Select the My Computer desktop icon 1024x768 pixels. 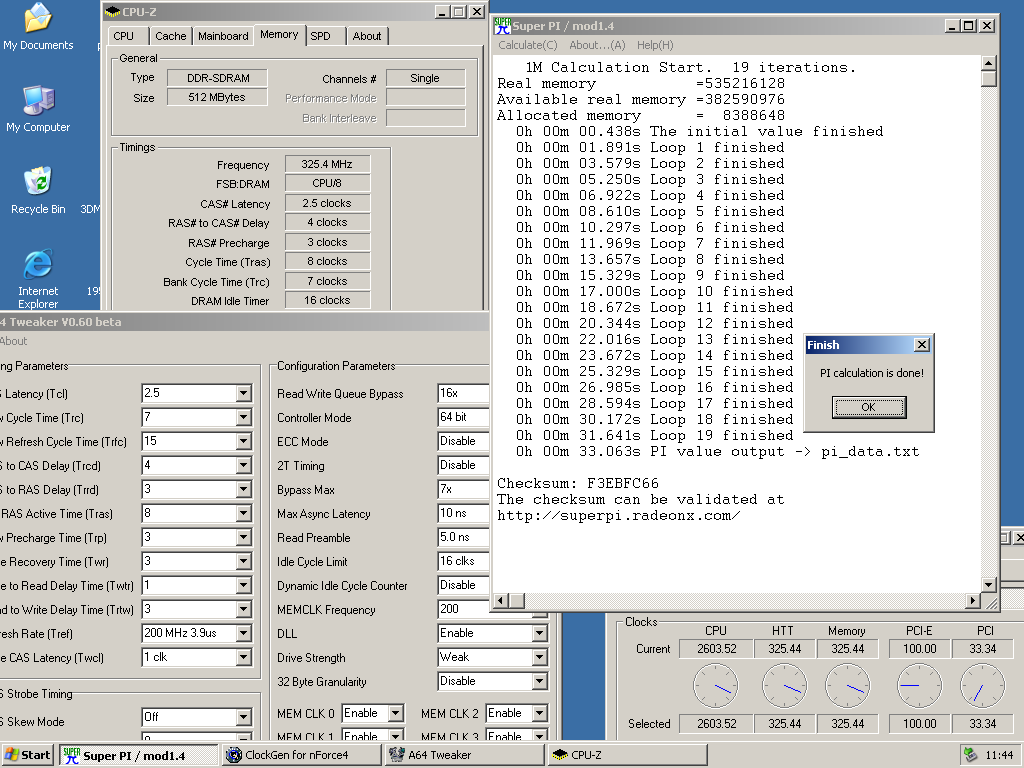coord(38,108)
